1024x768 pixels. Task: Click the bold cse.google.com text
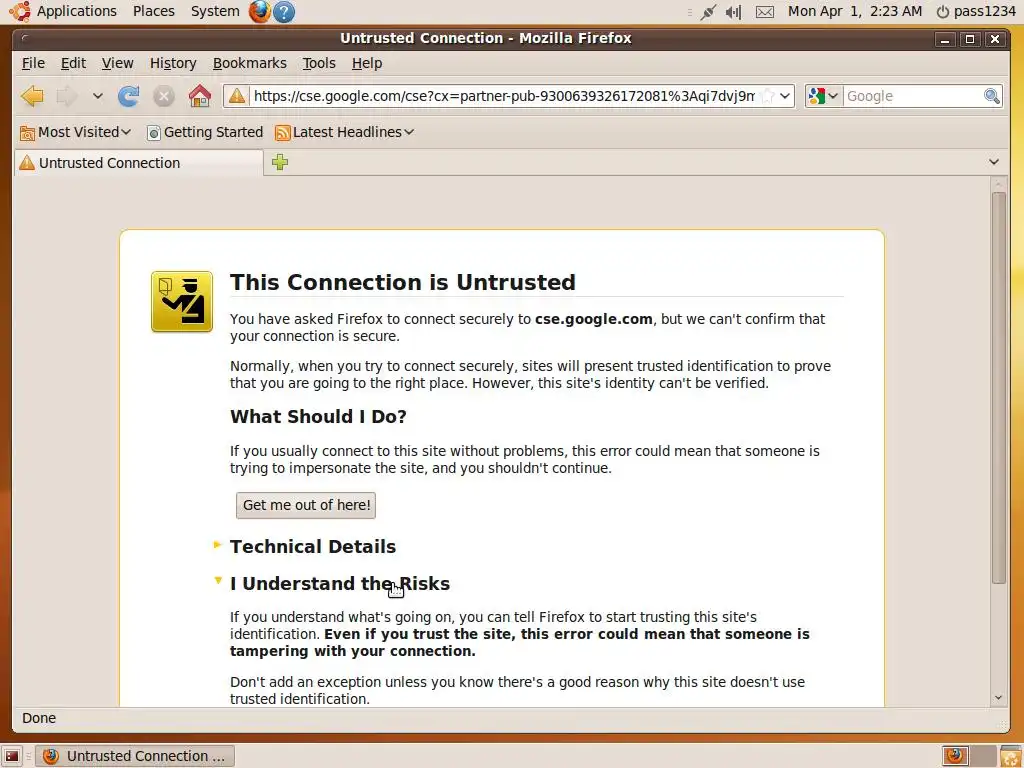click(594, 319)
